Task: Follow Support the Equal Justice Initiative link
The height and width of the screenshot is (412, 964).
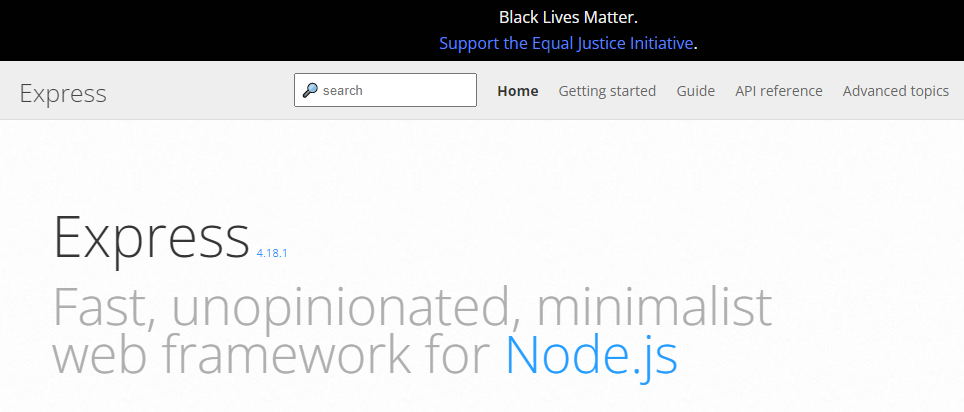Action: pos(566,44)
